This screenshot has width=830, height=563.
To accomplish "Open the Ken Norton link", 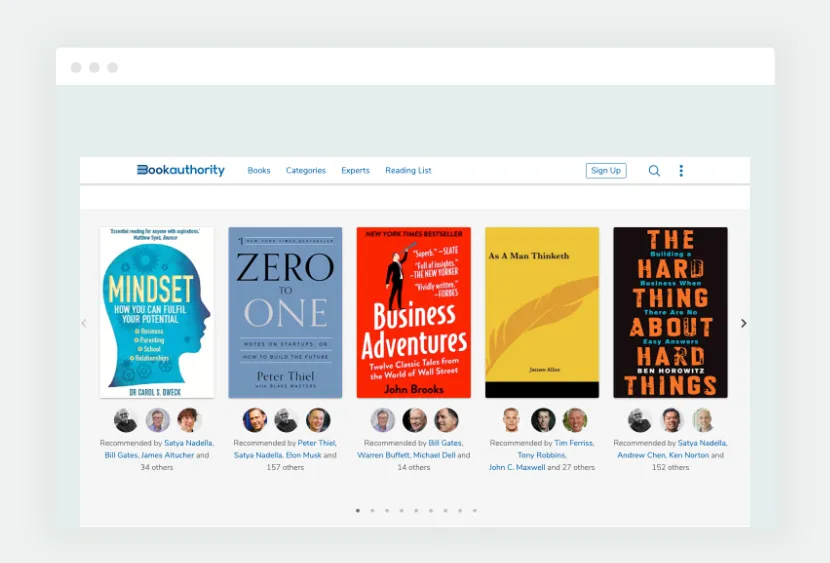I will [x=689, y=455].
